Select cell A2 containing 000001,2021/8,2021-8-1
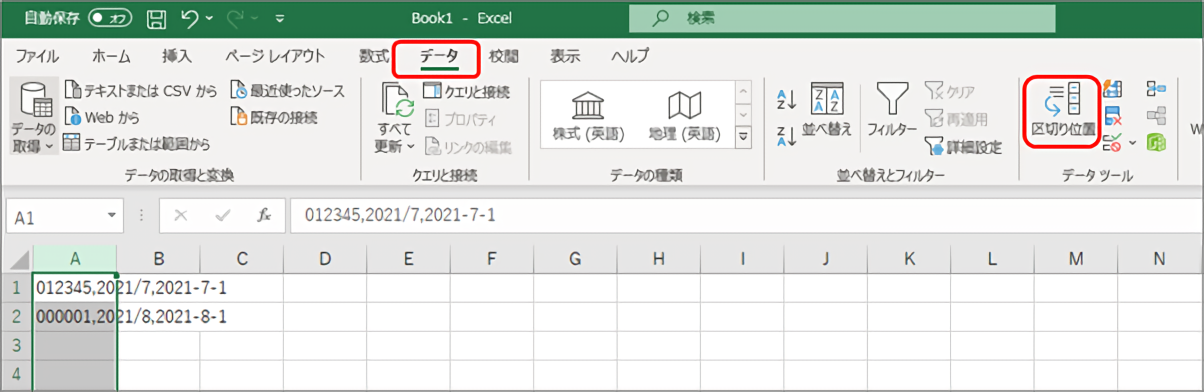This screenshot has height=392, width=1204. pyautogui.click(x=75, y=316)
